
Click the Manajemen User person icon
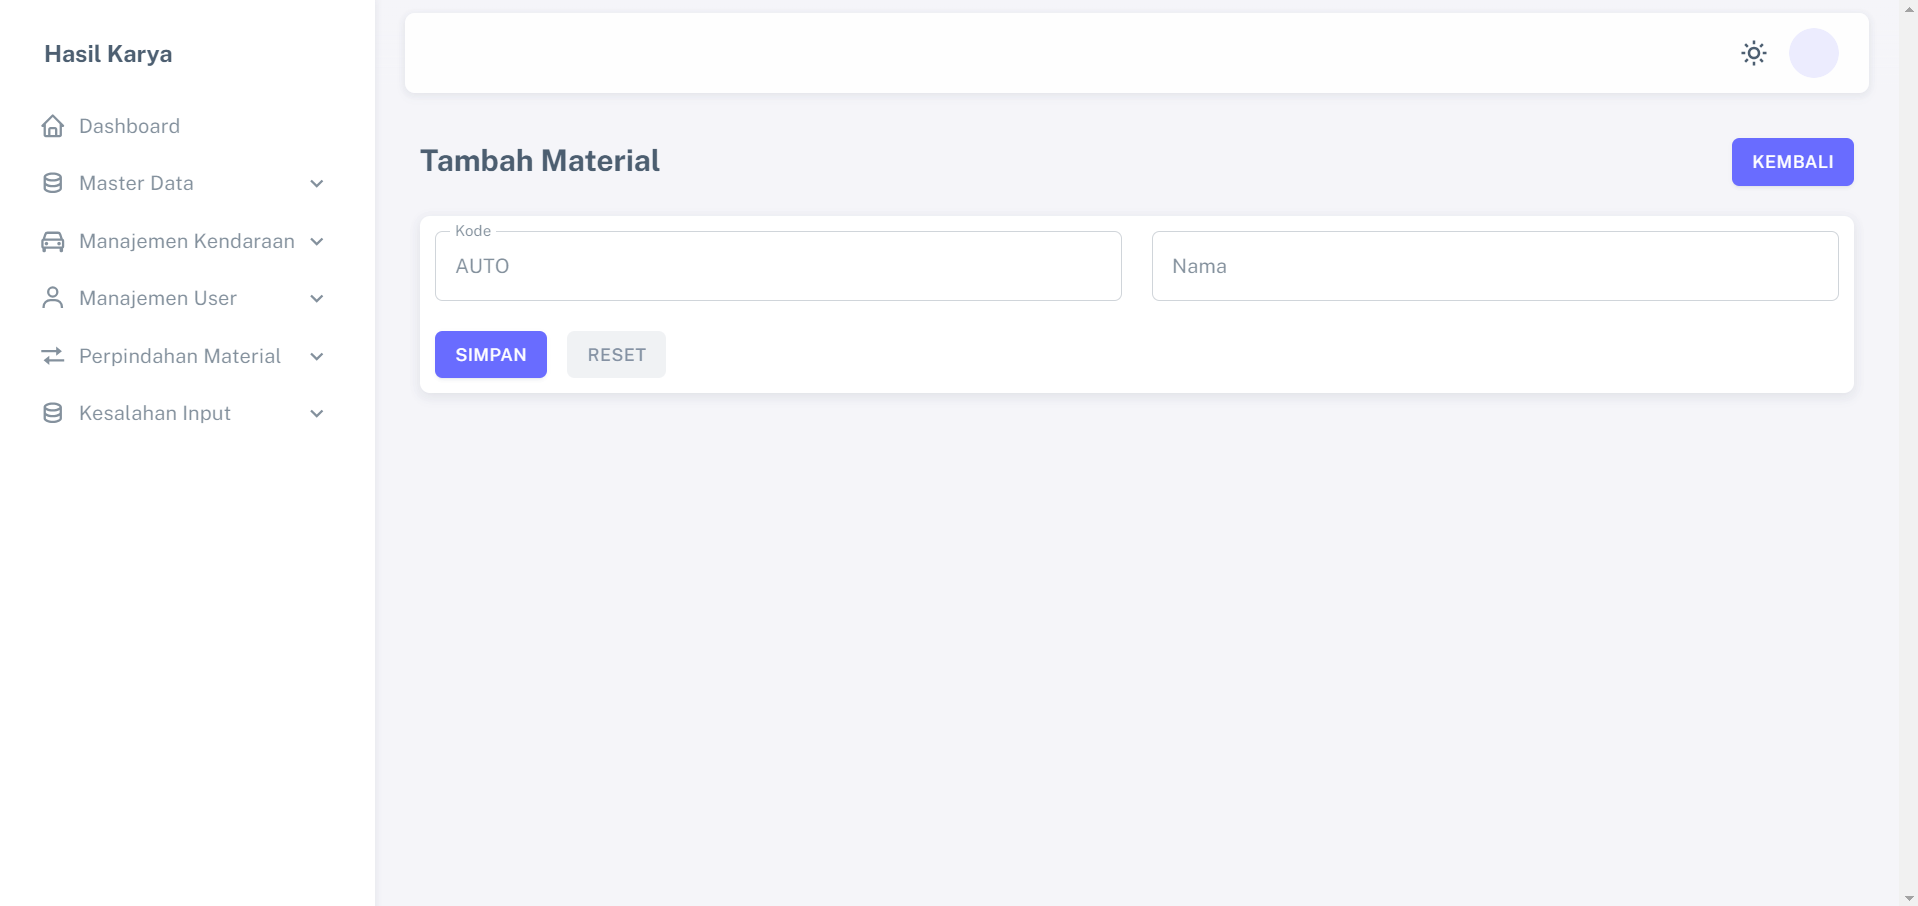[53, 298]
